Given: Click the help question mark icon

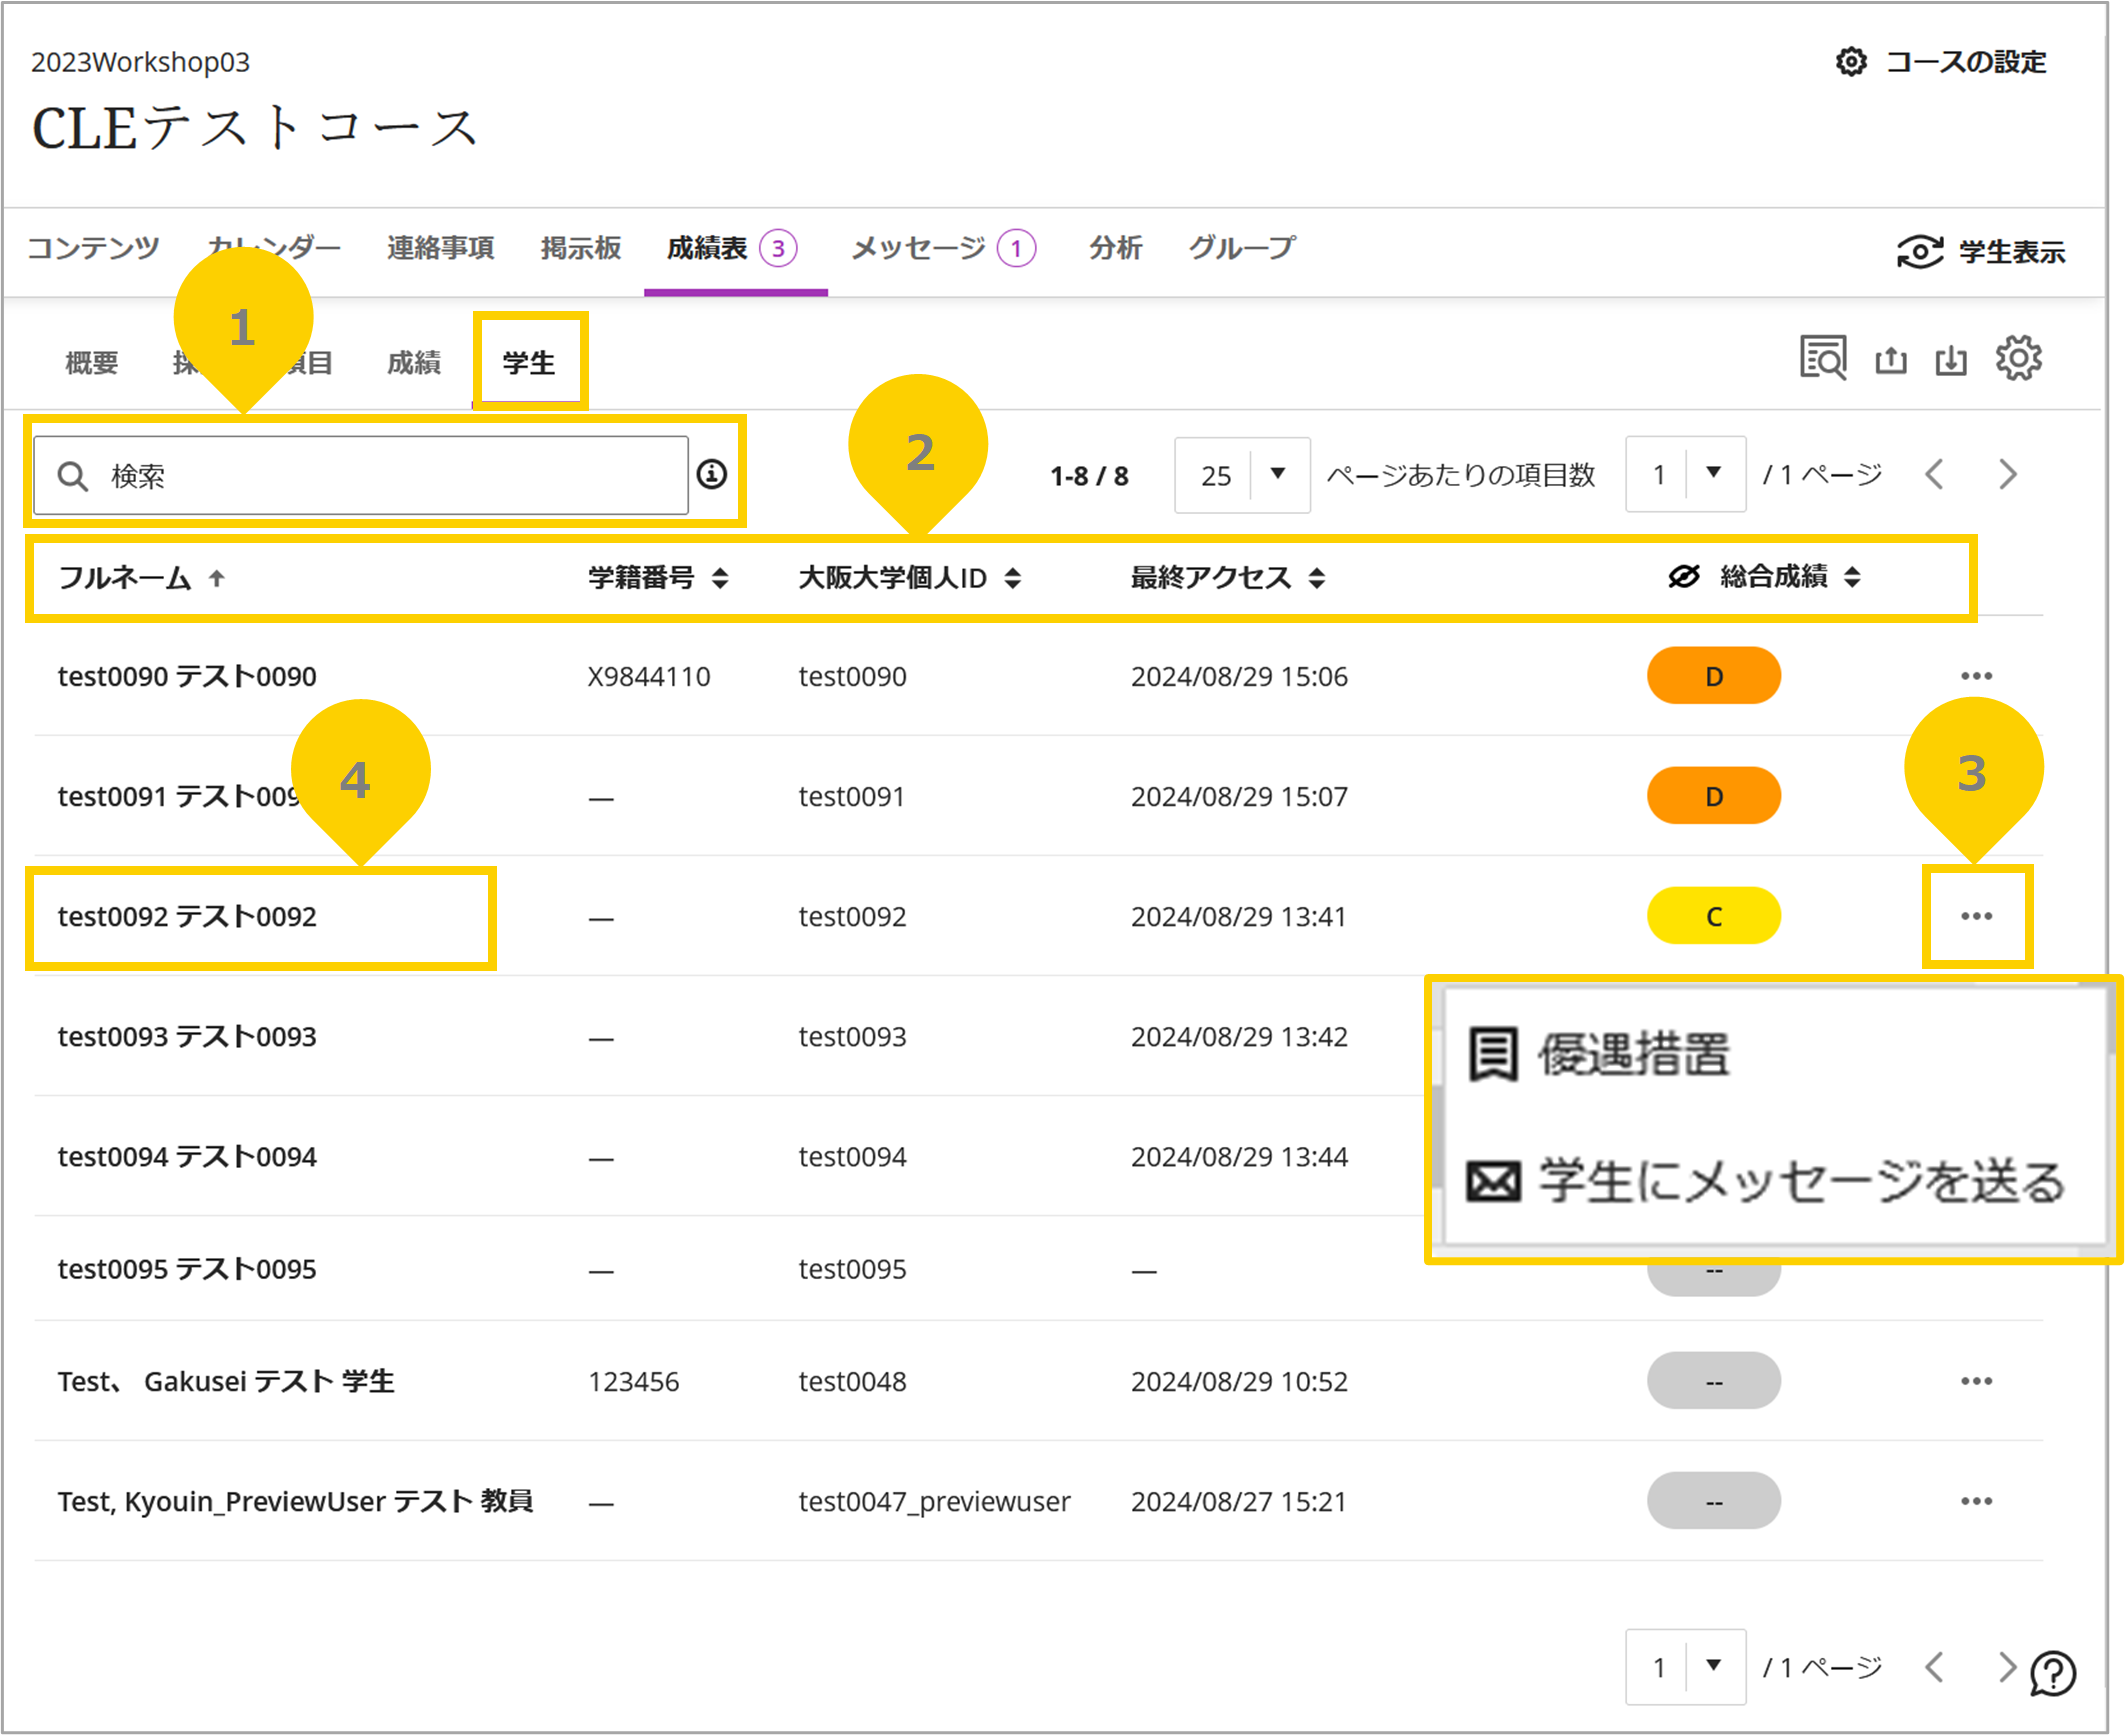Looking at the screenshot, I should coord(2053,1673).
